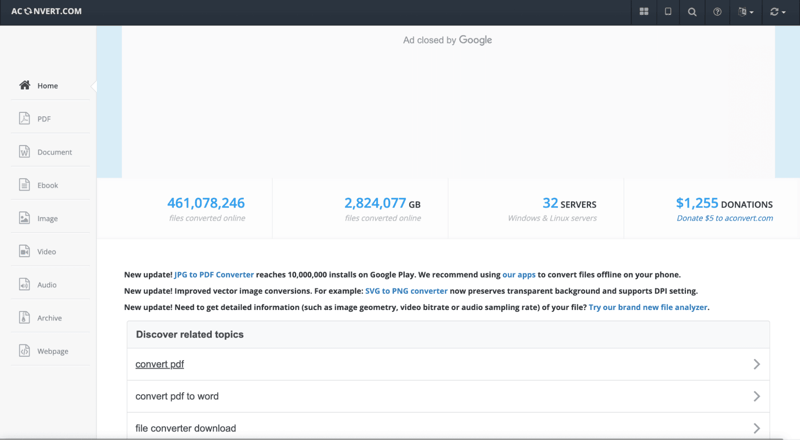
Task: Go to the Ebook section
Action: pyautogui.click(x=48, y=185)
